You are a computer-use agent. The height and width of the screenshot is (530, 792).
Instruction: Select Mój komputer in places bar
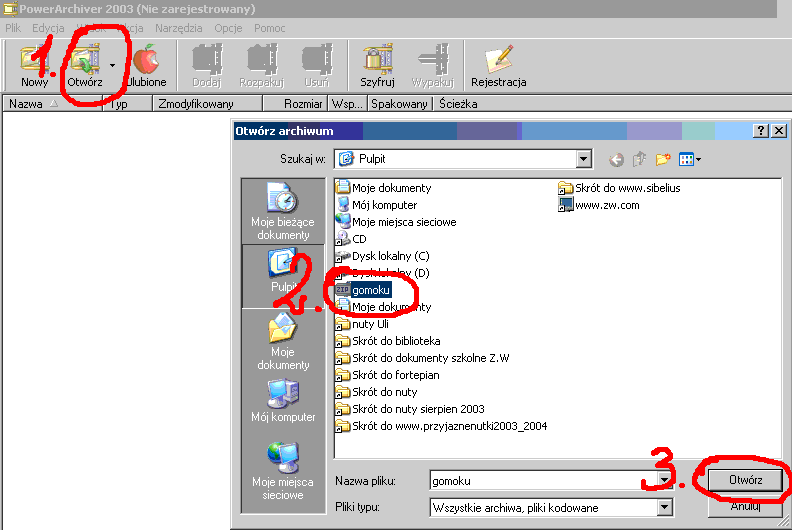(283, 400)
